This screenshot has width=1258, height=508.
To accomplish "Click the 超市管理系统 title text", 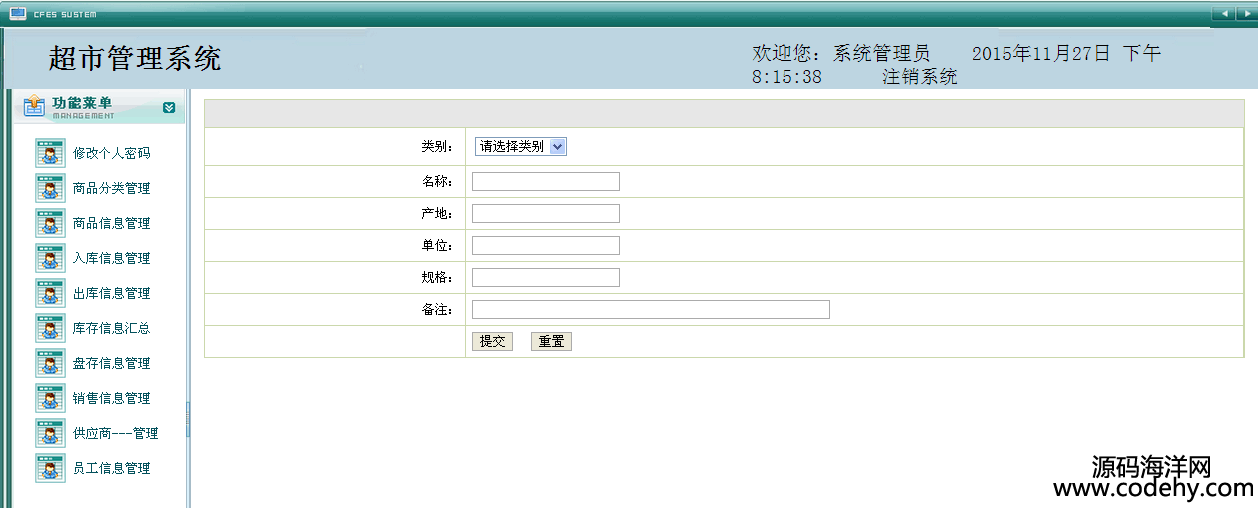I will point(135,58).
